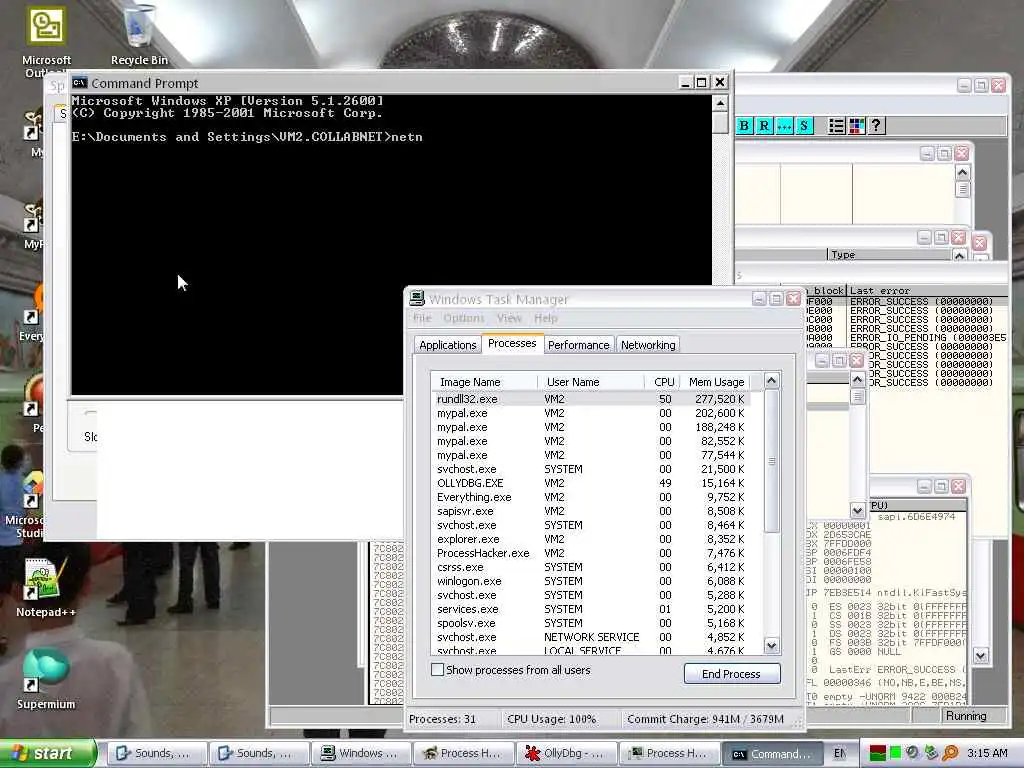Switch to OllyDbg taskbar button
Viewport: 1024px width, 768px height.
(566, 753)
